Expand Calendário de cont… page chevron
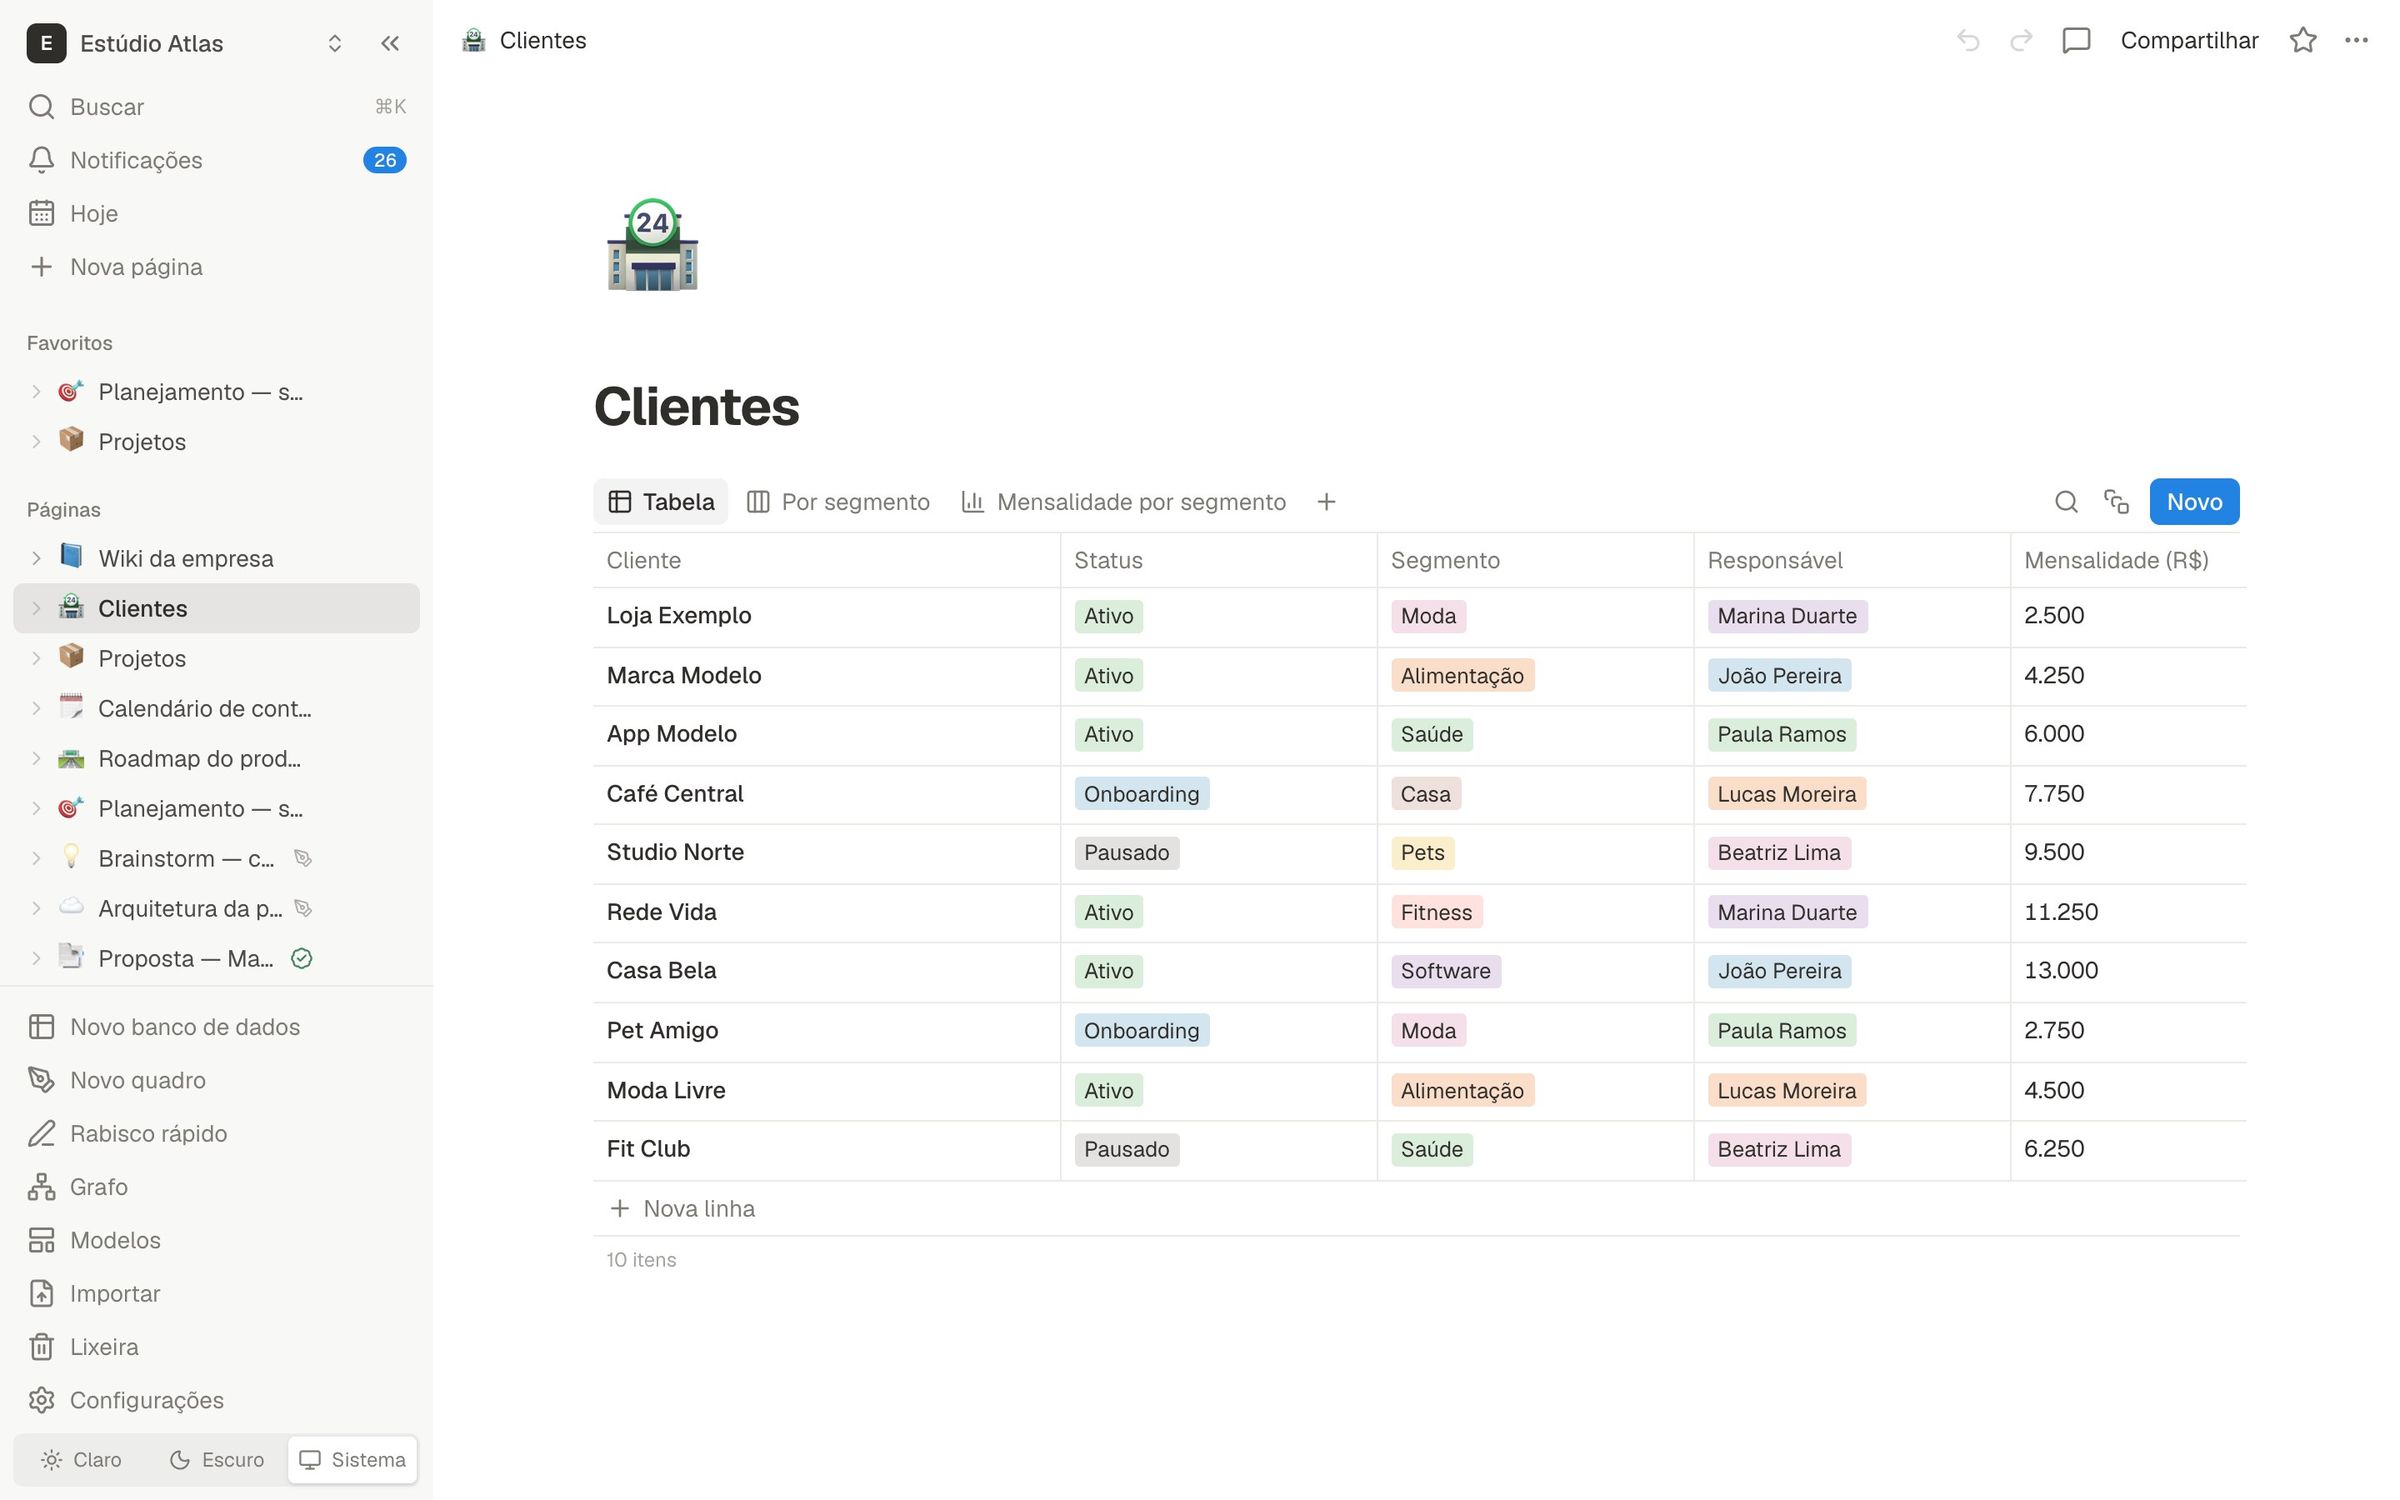Image resolution: width=2400 pixels, height=1500 pixels. tap(36, 708)
